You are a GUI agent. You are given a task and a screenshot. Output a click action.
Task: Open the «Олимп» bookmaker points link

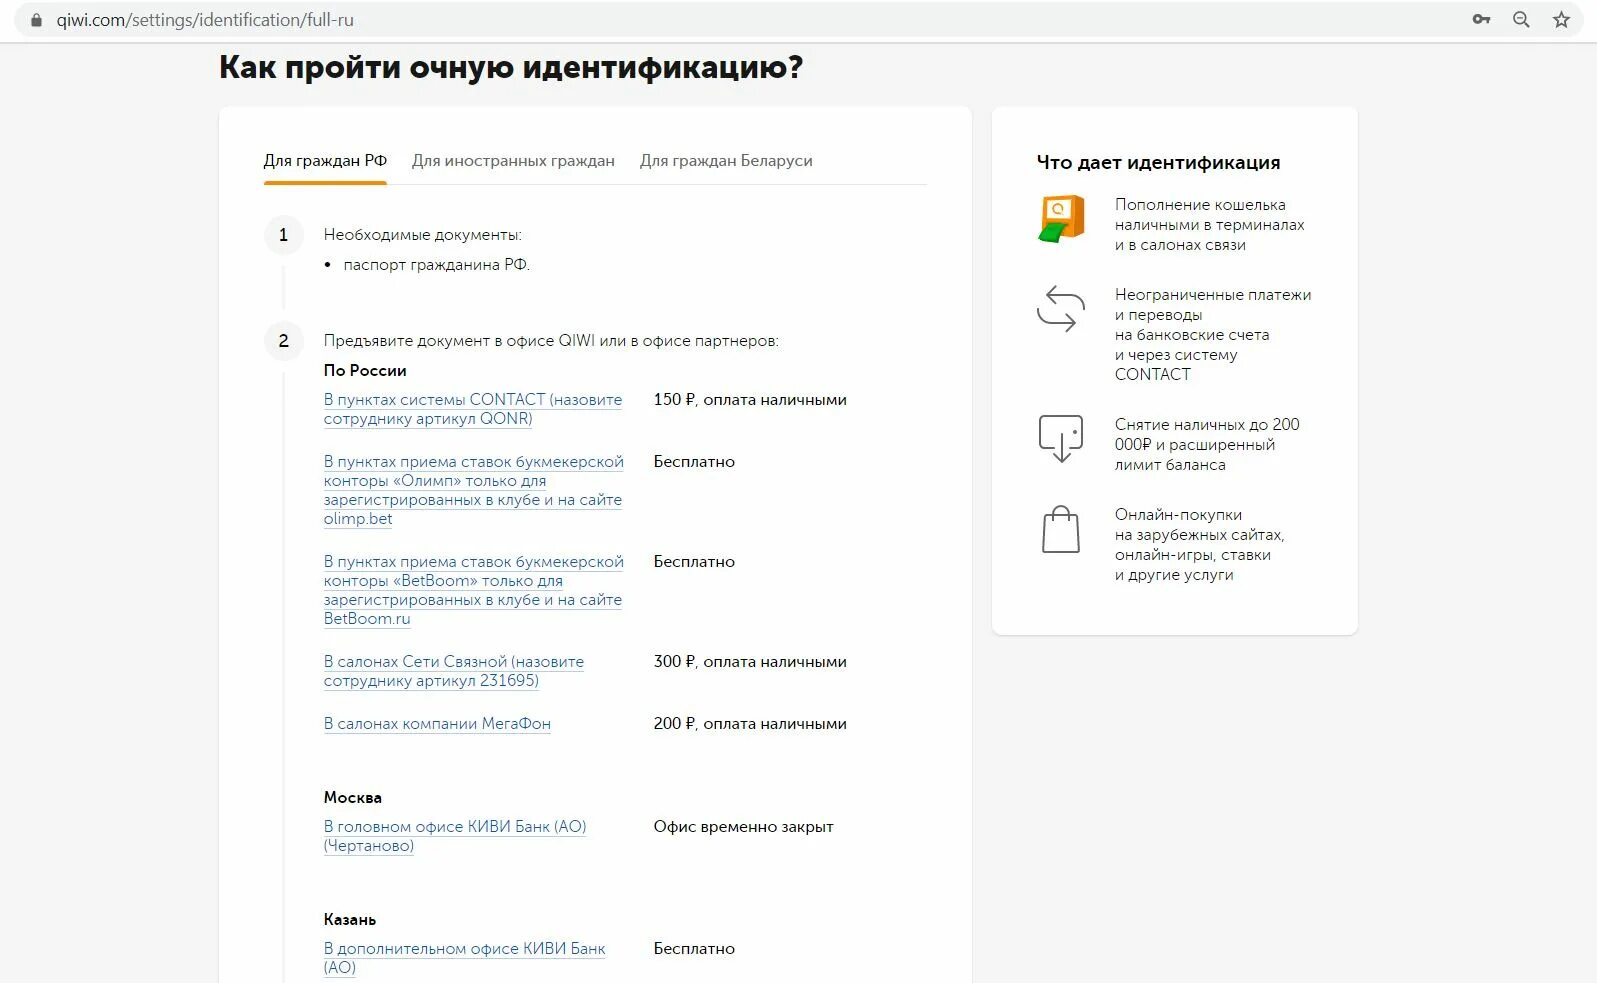pyautogui.click(x=473, y=490)
